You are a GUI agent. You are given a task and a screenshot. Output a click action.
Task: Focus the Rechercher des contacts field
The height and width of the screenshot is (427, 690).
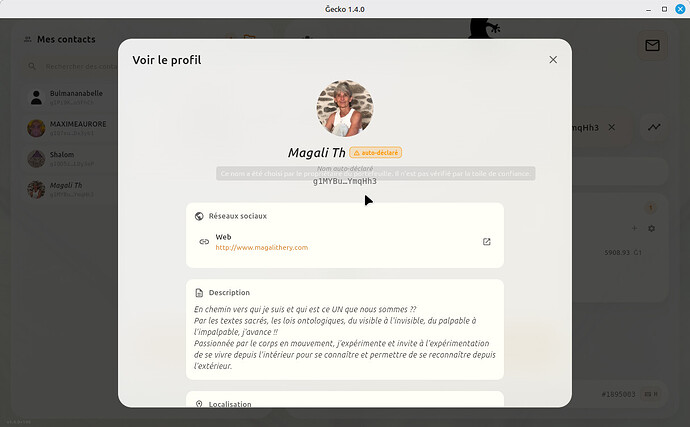[70, 66]
